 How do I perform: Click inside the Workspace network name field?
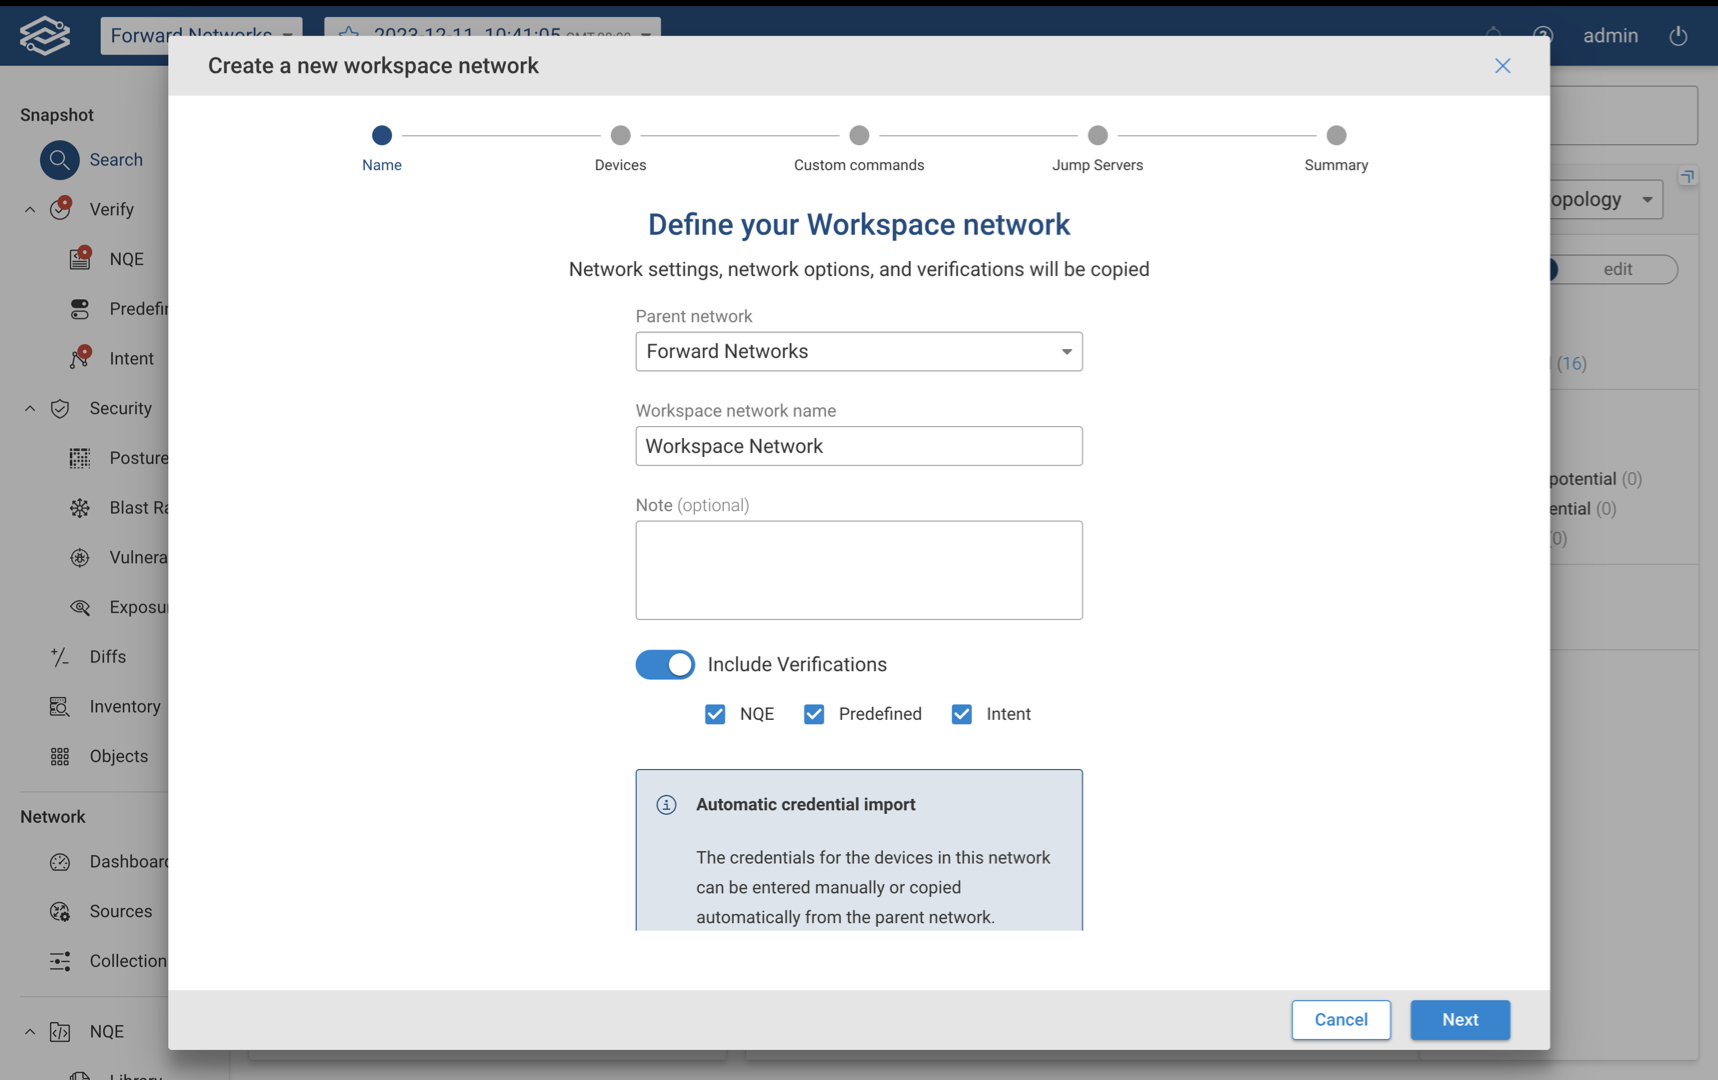pos(858,446)
